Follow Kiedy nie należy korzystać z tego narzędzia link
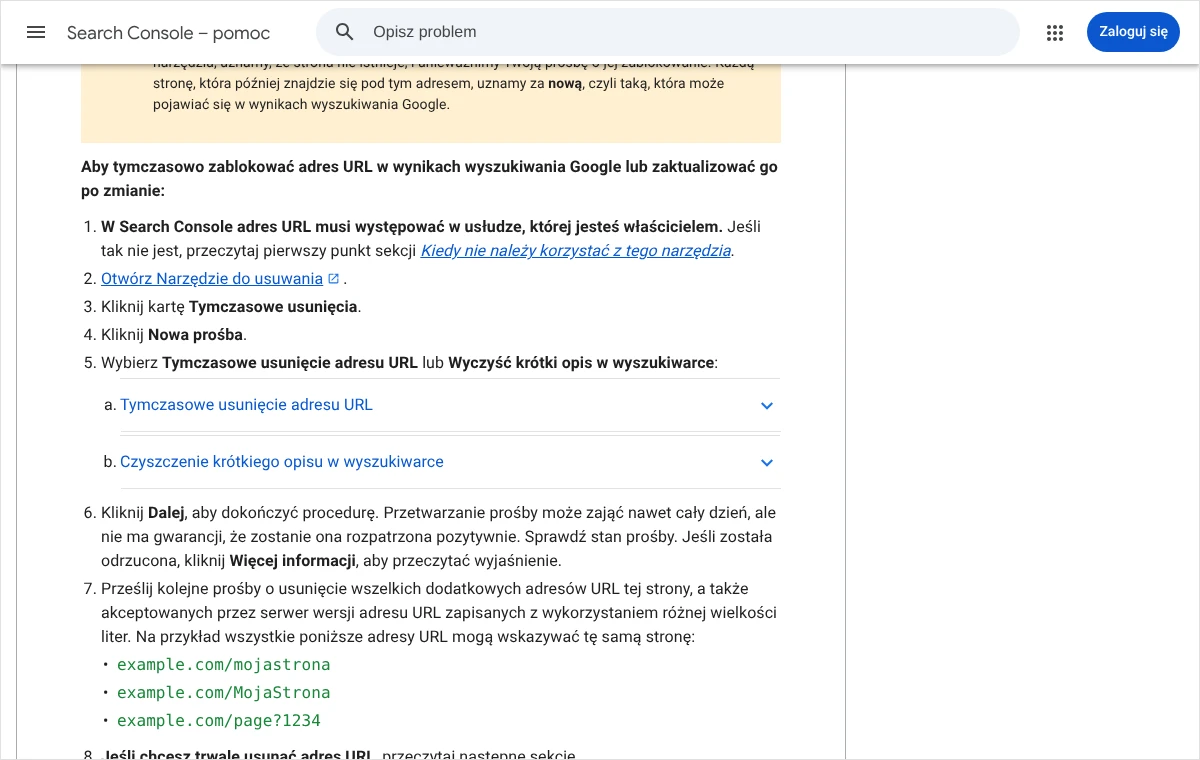Viewport: 1200px width, 760px height. coord(576,251)
